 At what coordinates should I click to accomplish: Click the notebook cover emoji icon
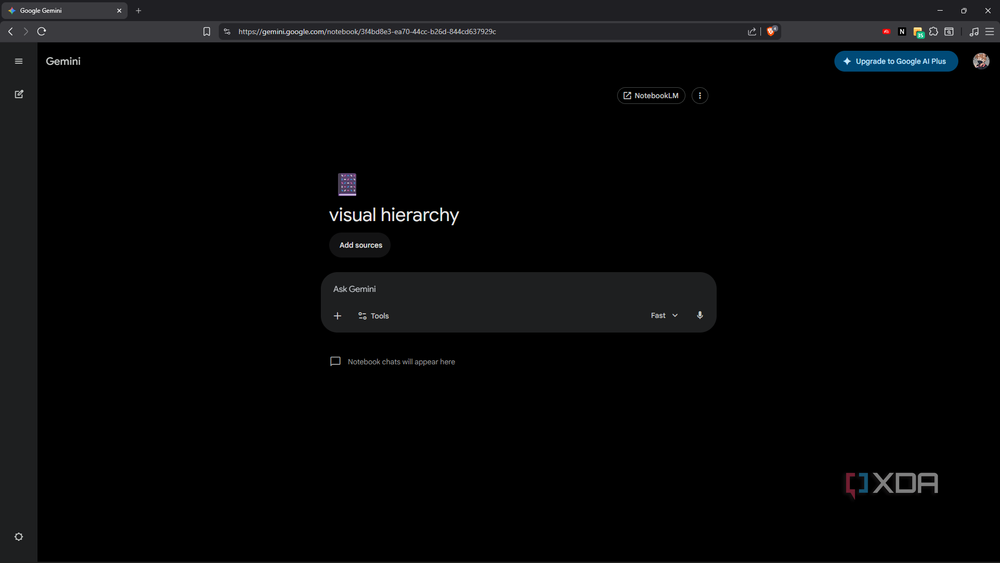pyautogui.click(x=347, y=184)
